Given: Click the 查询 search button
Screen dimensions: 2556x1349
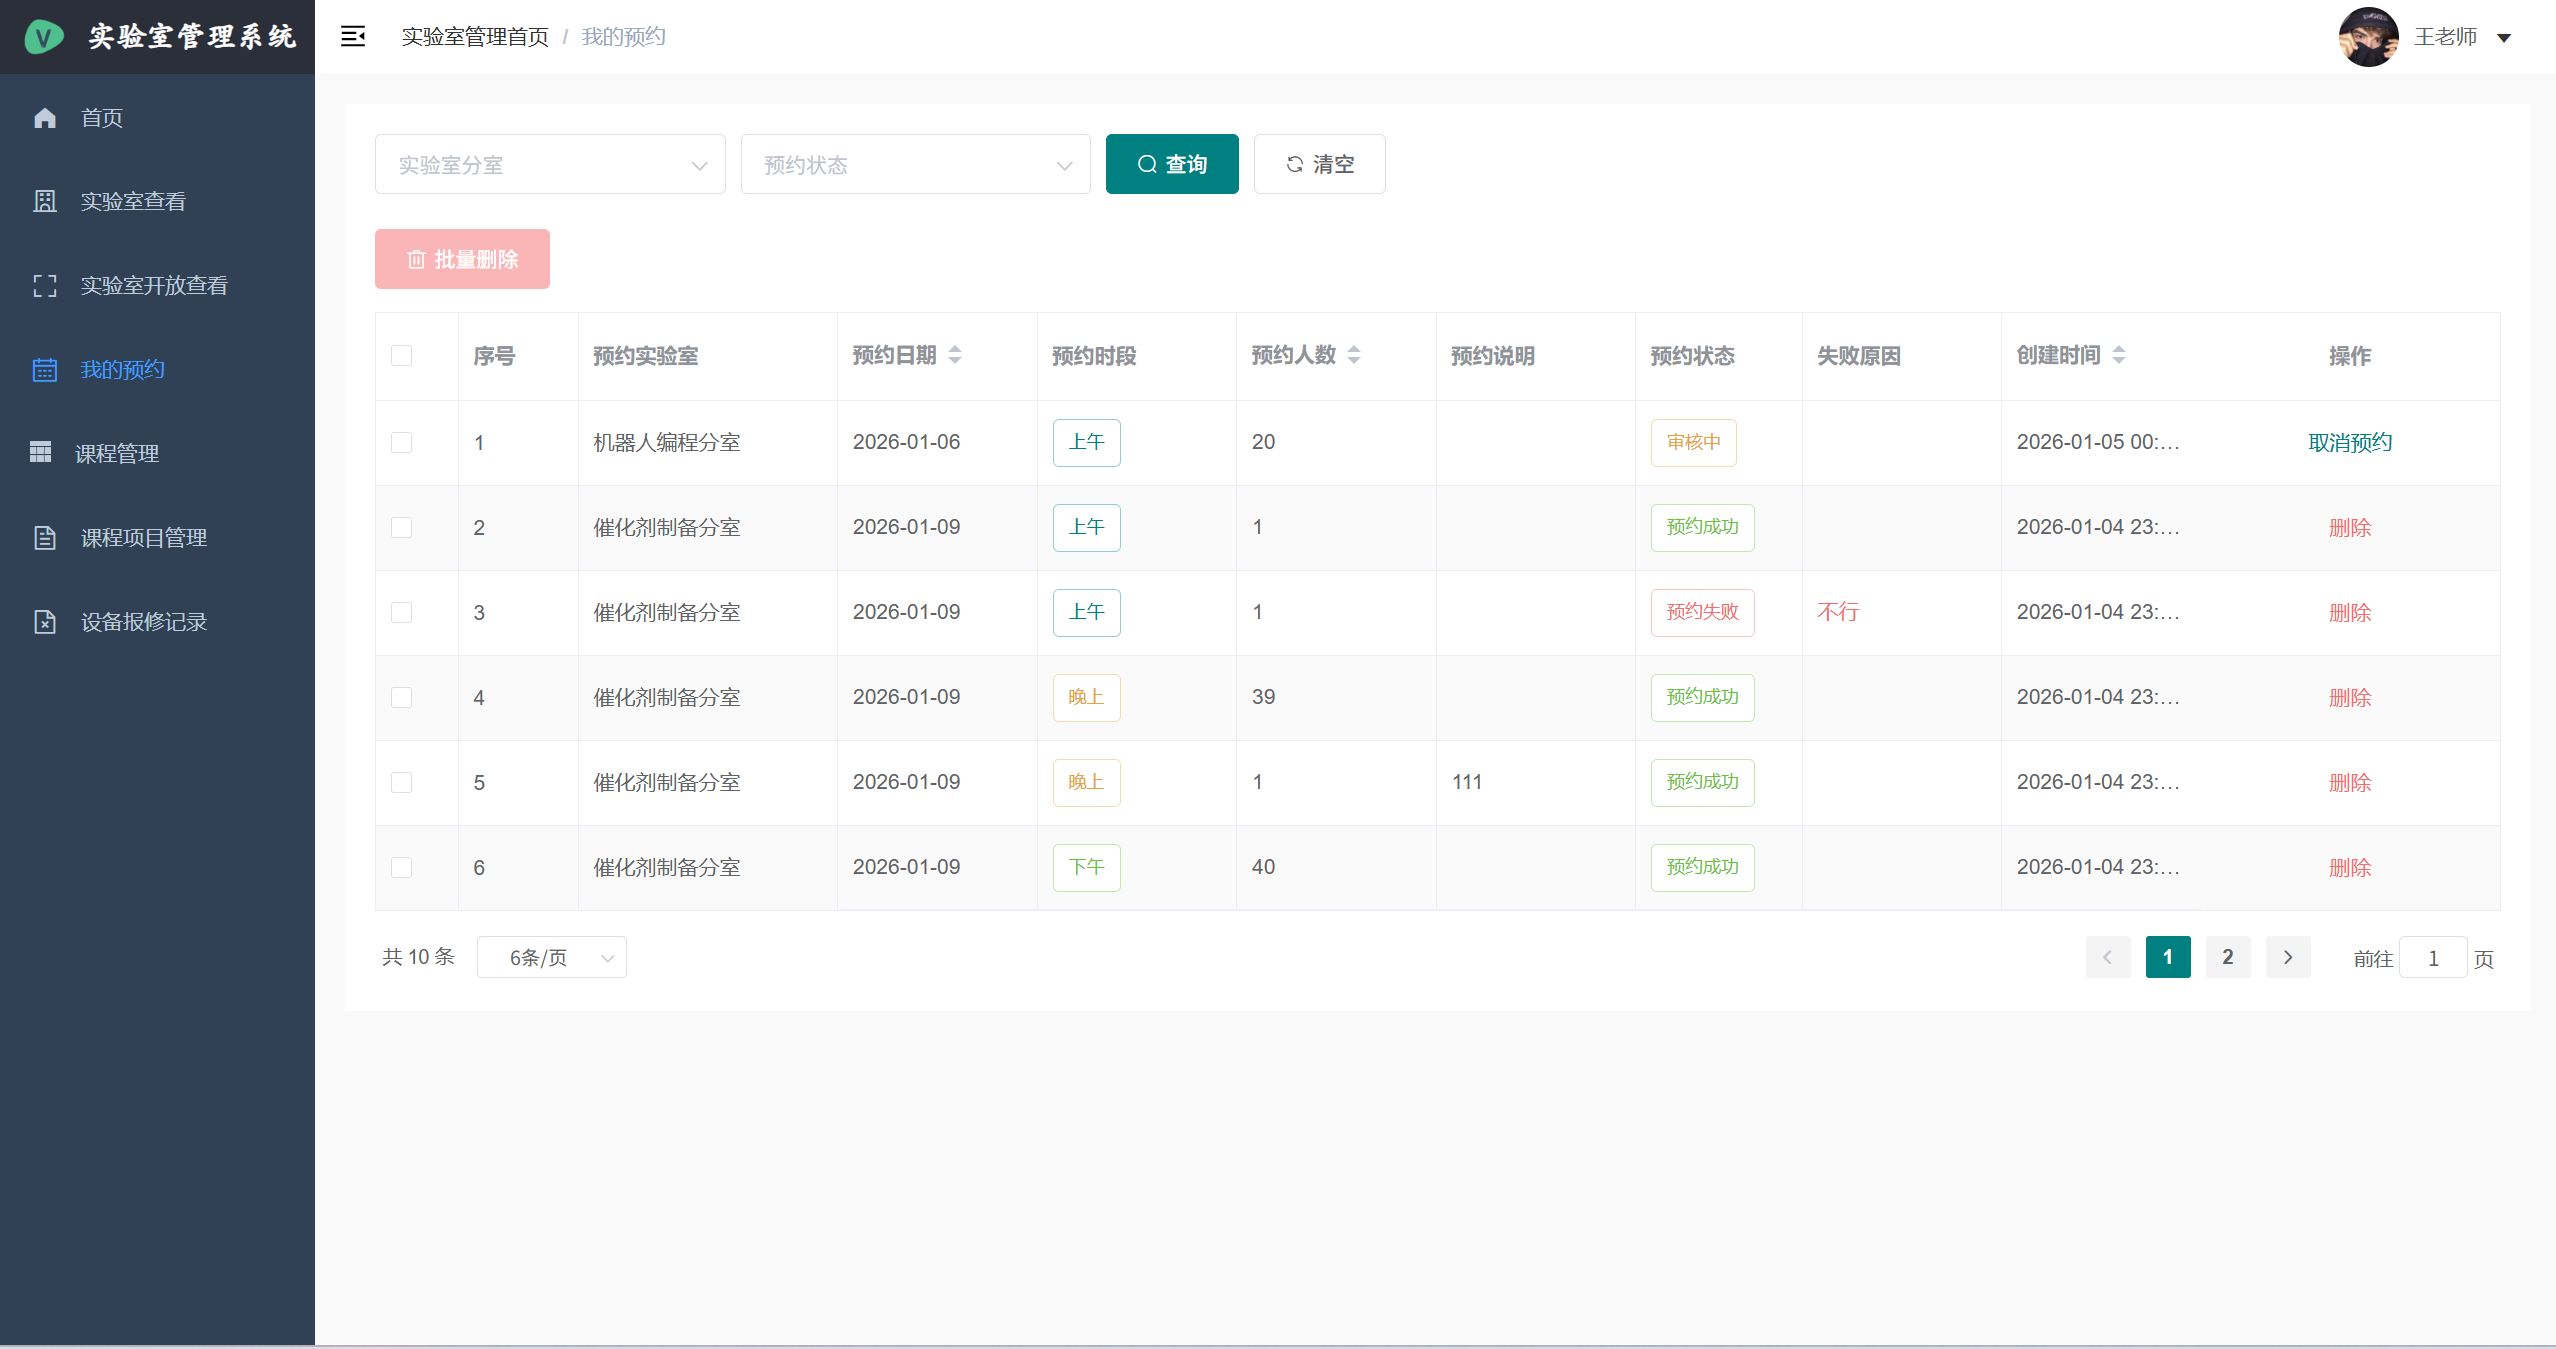Looking at the screenshot, I should coord(1171,164).
